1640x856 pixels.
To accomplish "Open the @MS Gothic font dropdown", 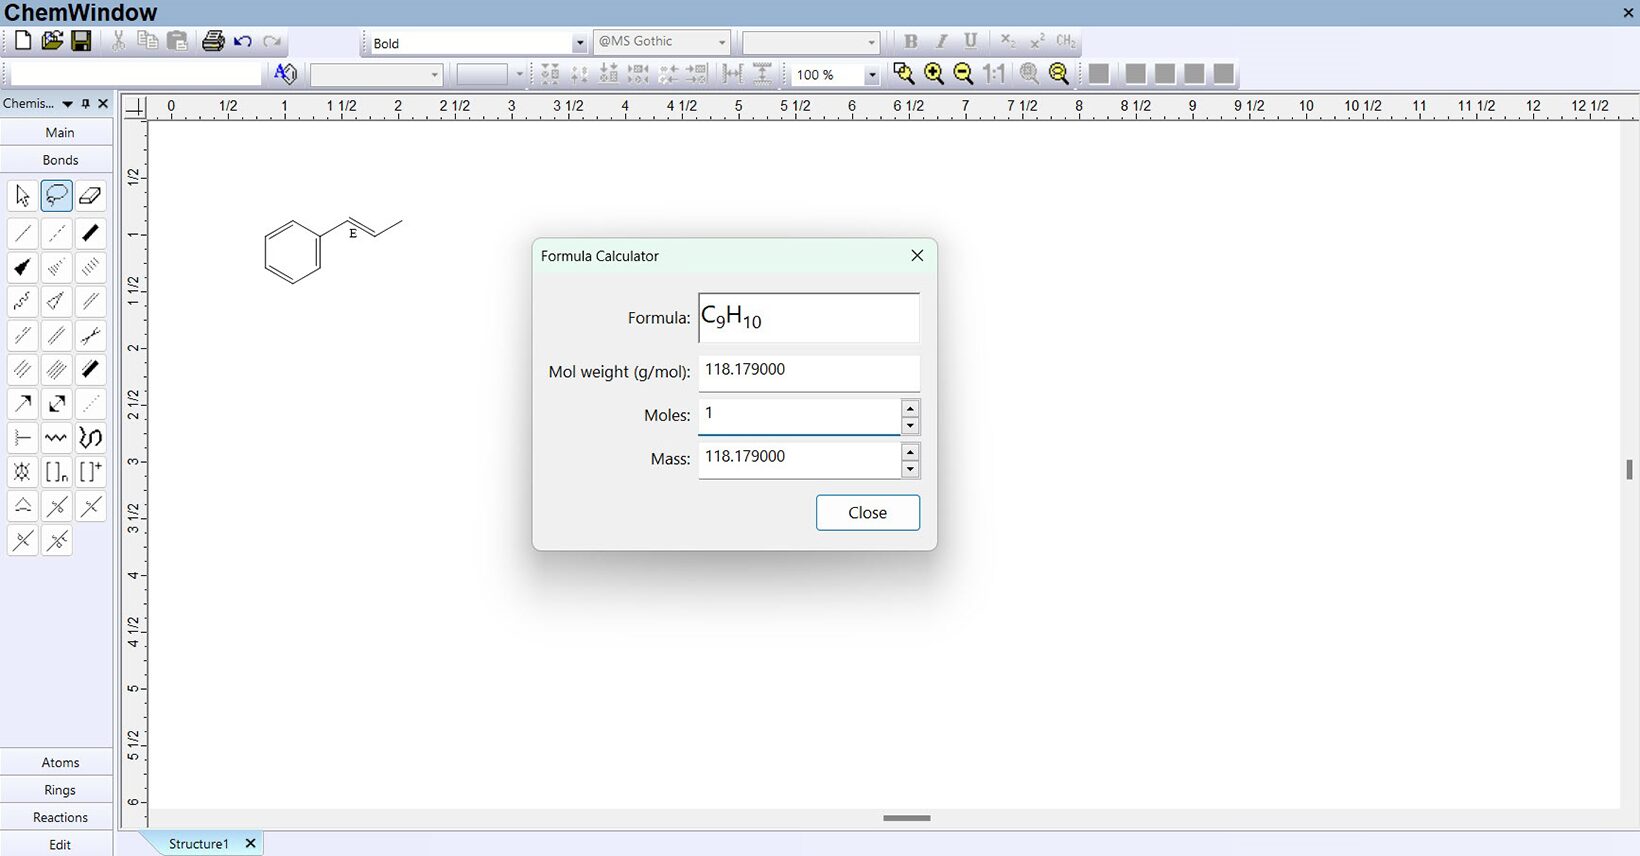I will tap(721, 43).
